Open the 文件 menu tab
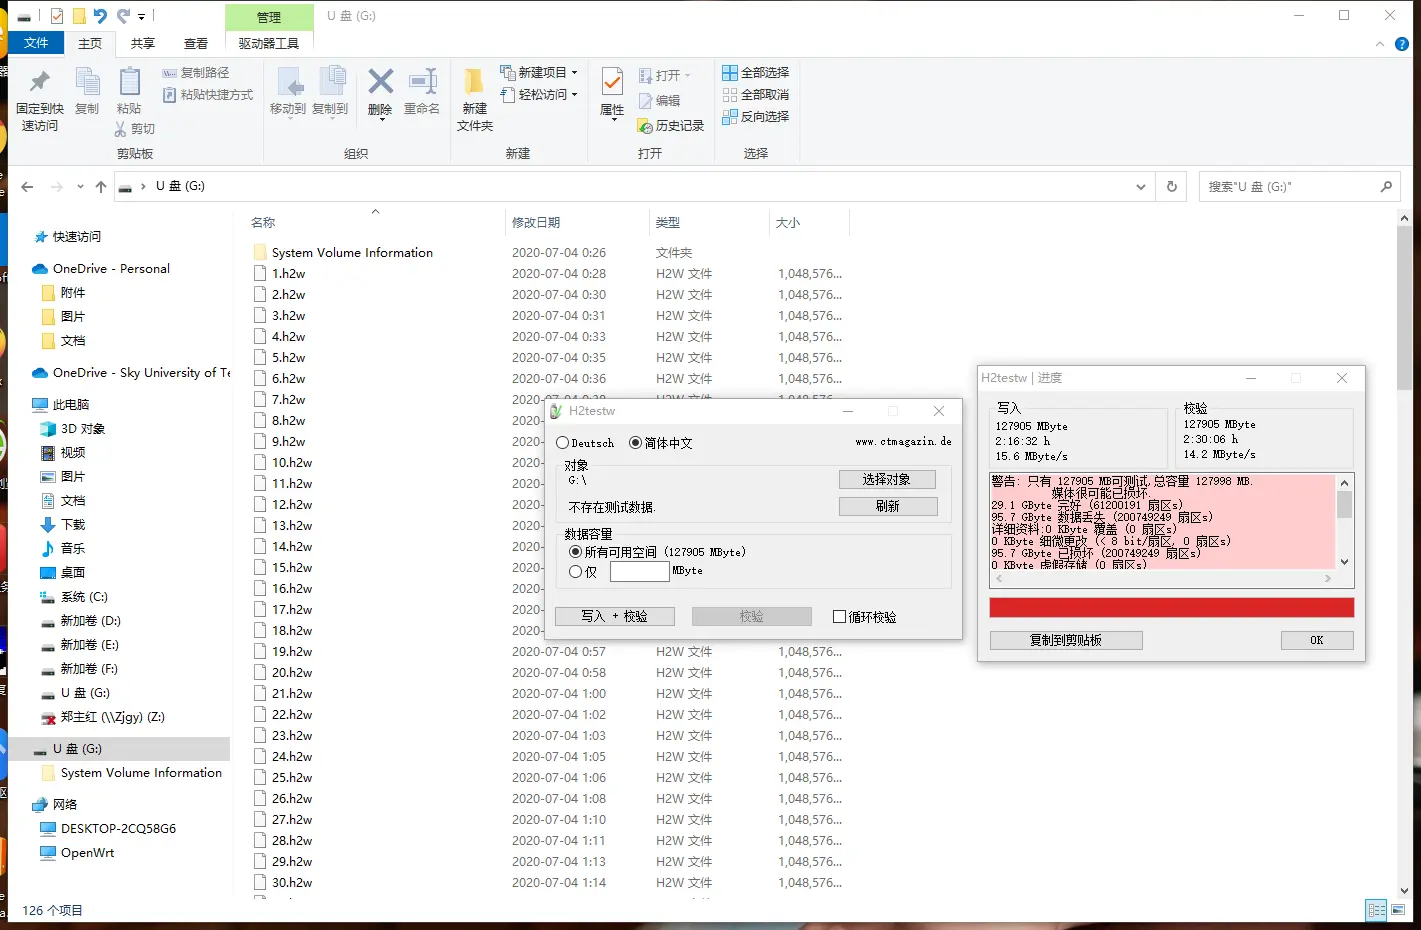1421x930 pixels. coord(37,43)
